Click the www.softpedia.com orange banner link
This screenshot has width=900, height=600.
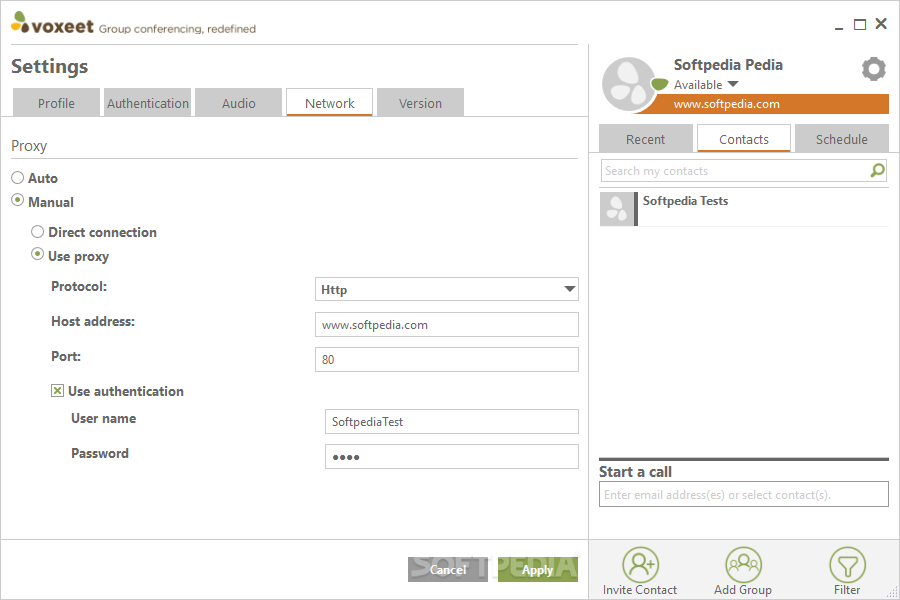click(727, 104)
